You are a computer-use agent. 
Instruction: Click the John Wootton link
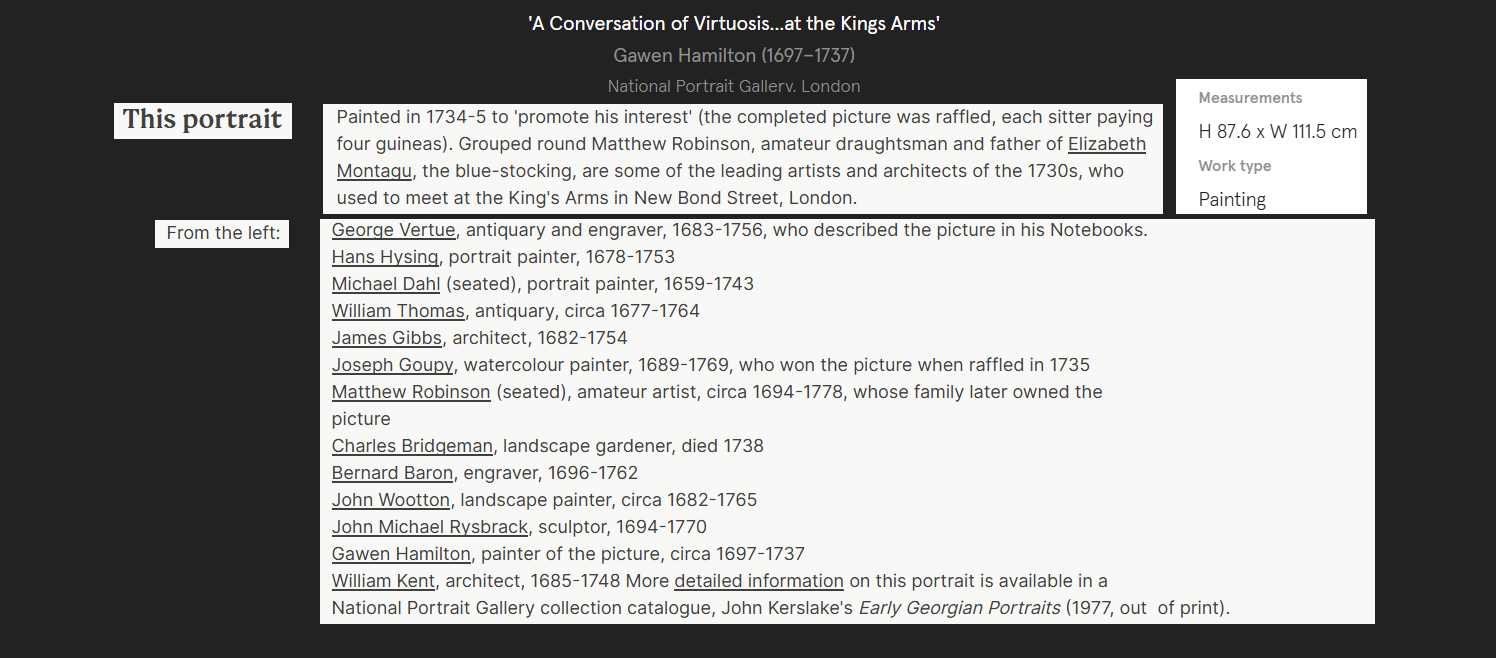click(391, 500)
